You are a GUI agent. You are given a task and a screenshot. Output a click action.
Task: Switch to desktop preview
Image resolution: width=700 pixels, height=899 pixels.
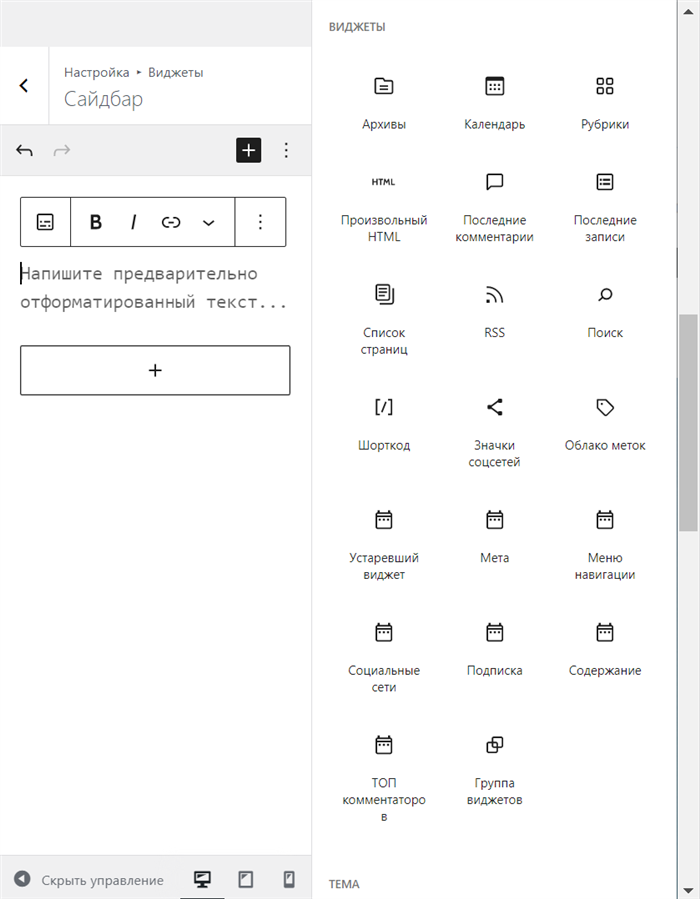[x=202, y=879]
